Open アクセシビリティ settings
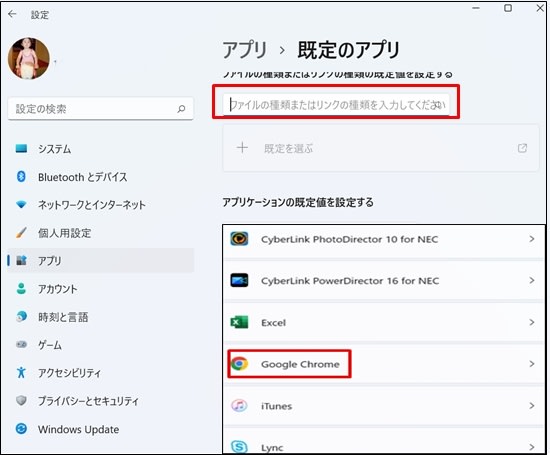 point(100,373)
